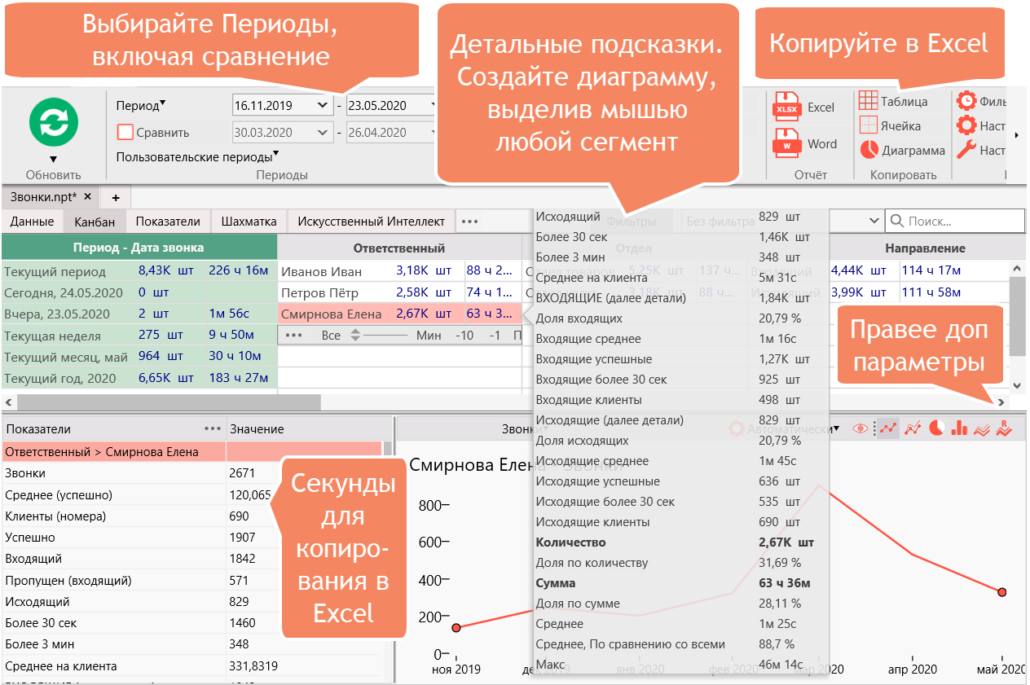Select the Текущий год, 2020 row
This screenshot has height=685, width=1030.
click(x=139, y=378)
